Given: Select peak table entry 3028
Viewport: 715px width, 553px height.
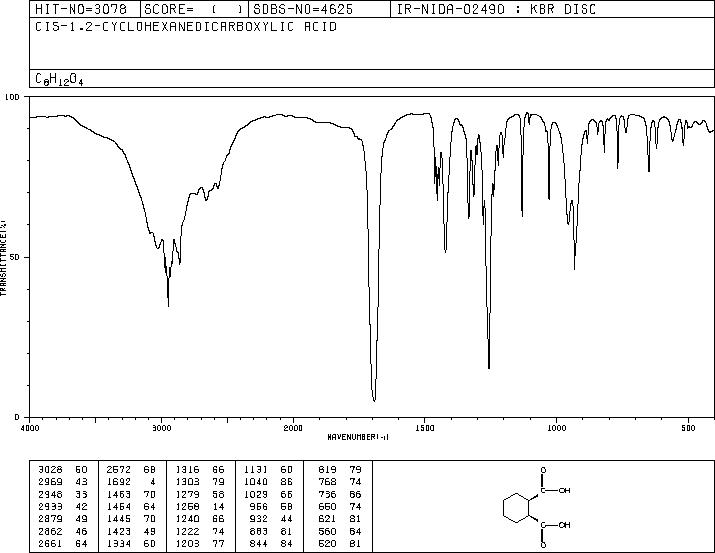Looking at the screenshot, I should (x=50, y=470).
